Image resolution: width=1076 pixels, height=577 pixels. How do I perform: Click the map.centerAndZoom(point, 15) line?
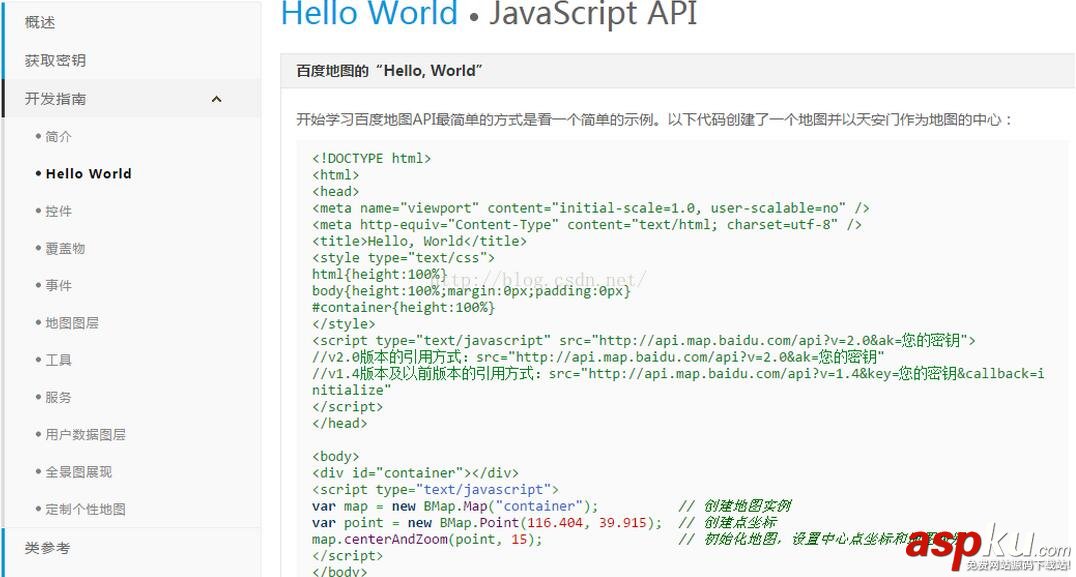point(427,539)
